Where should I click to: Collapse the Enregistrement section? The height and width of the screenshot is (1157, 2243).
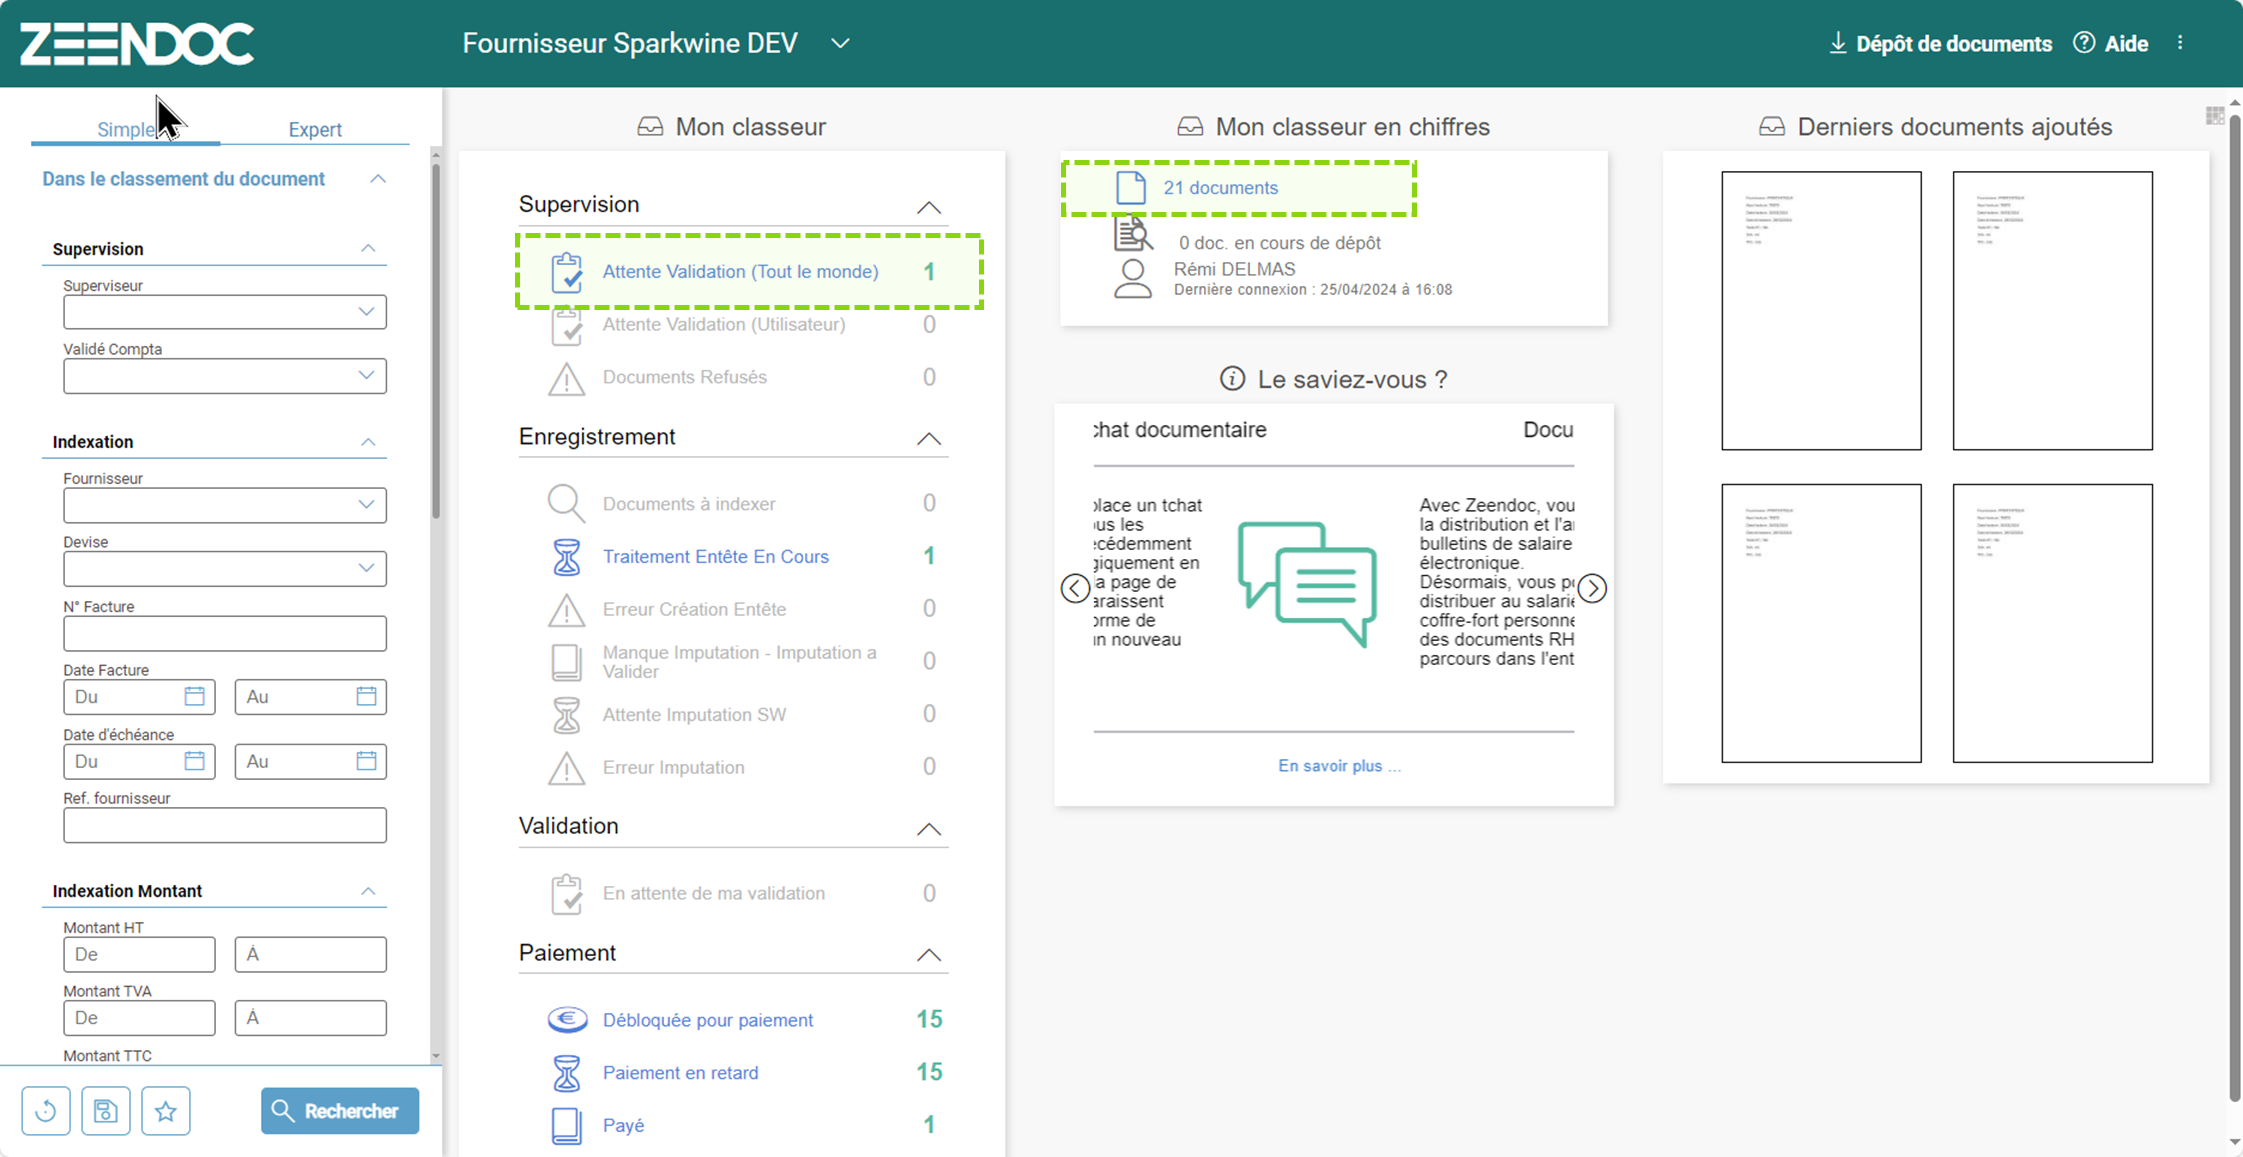pos(928,439)
